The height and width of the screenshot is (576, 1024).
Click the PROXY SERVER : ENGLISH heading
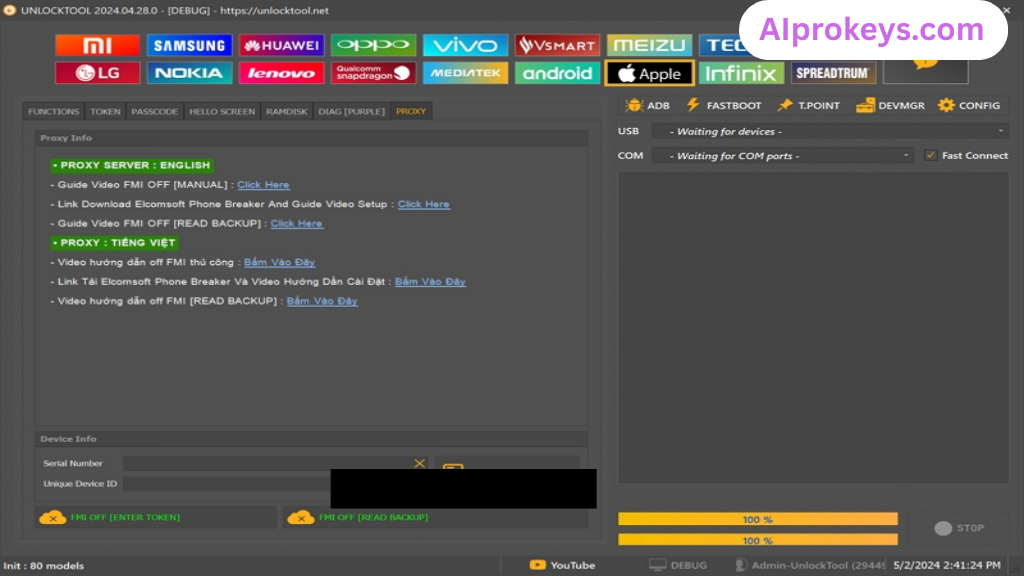pyautogui.click(x=132, y=165)
